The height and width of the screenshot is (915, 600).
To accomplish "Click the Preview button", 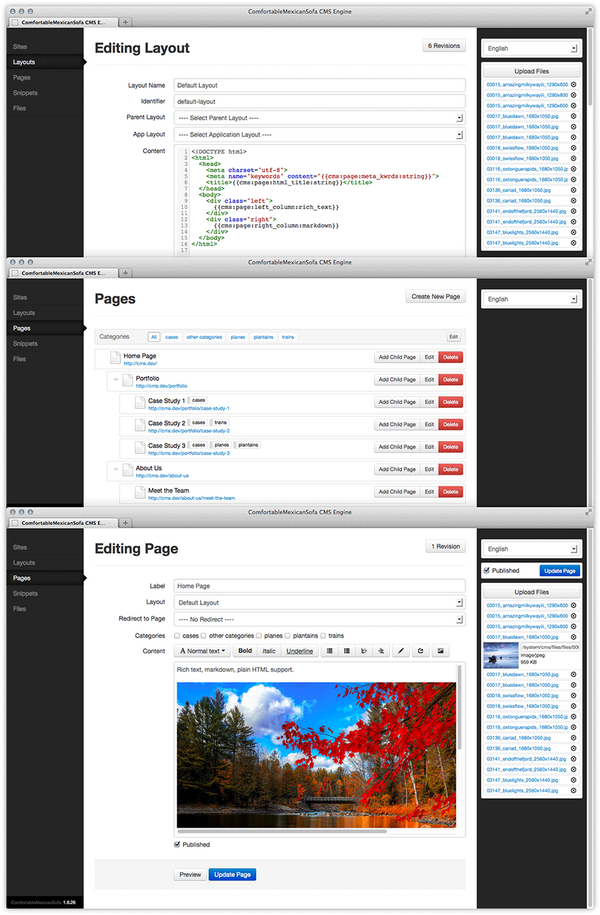I will tap(190, 875).
